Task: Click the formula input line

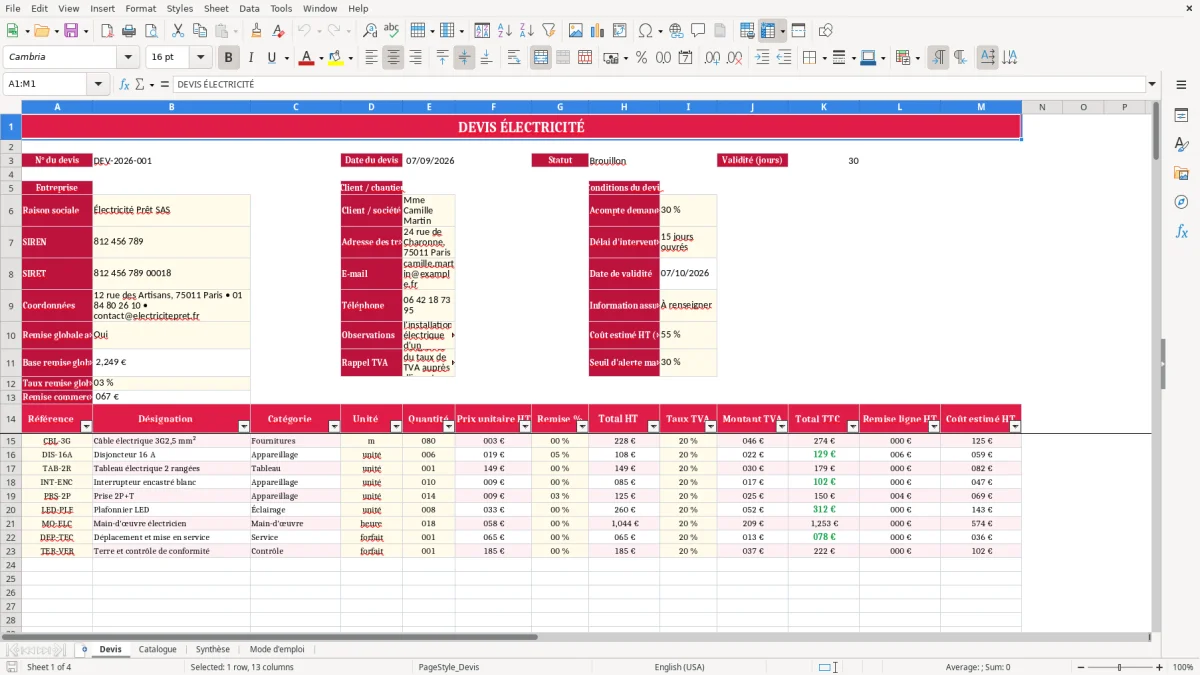Action: 658,85
